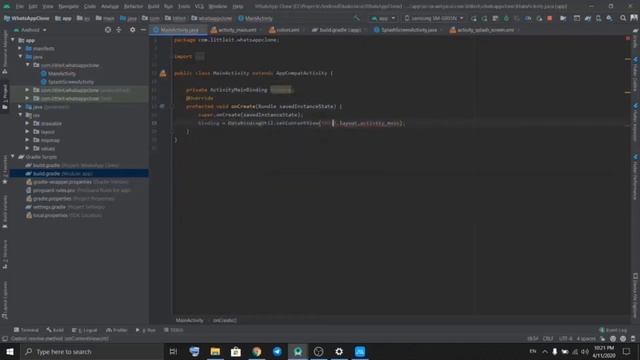Open Telegram from the taskbar
This screenshot has height=360, width=640.
coord(277,351)
